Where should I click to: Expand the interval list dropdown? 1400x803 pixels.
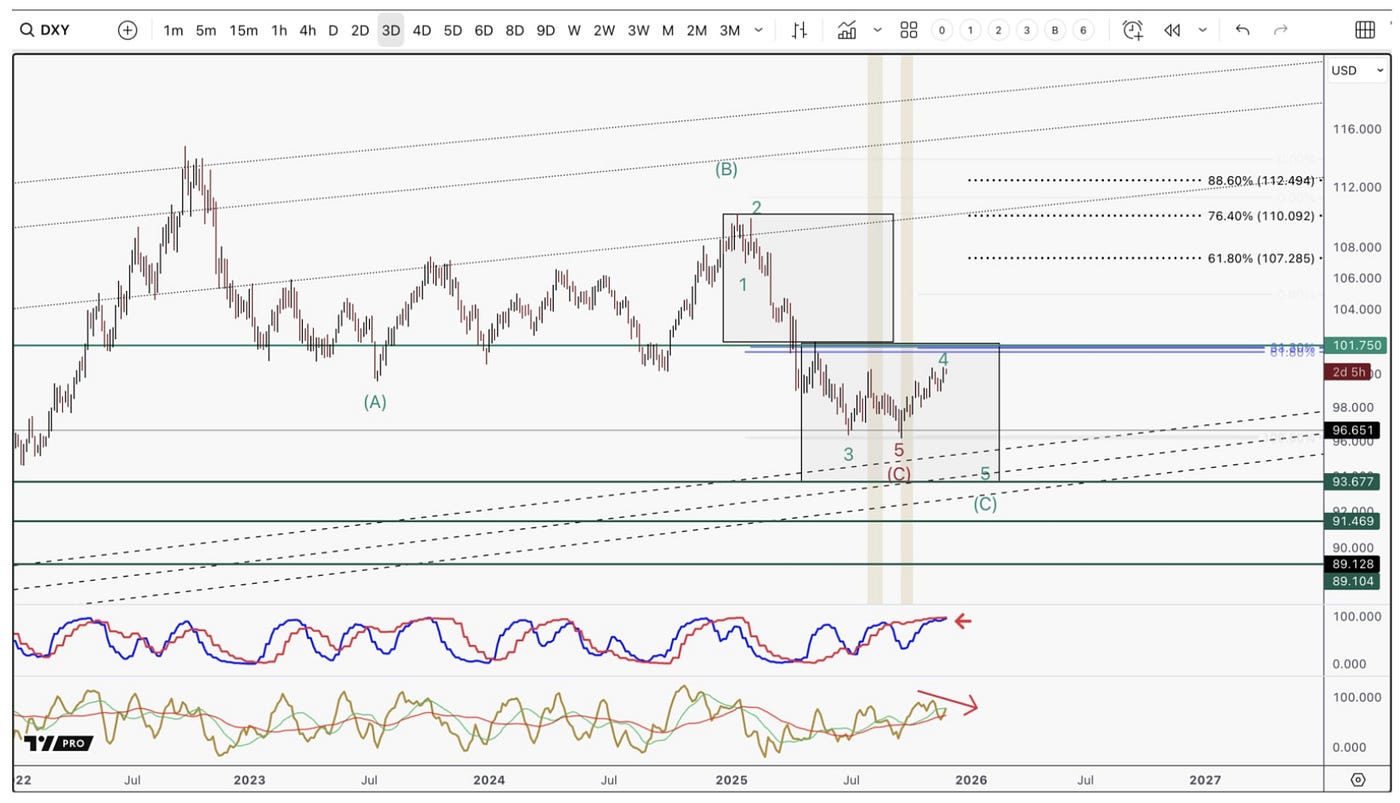(759, 30)
